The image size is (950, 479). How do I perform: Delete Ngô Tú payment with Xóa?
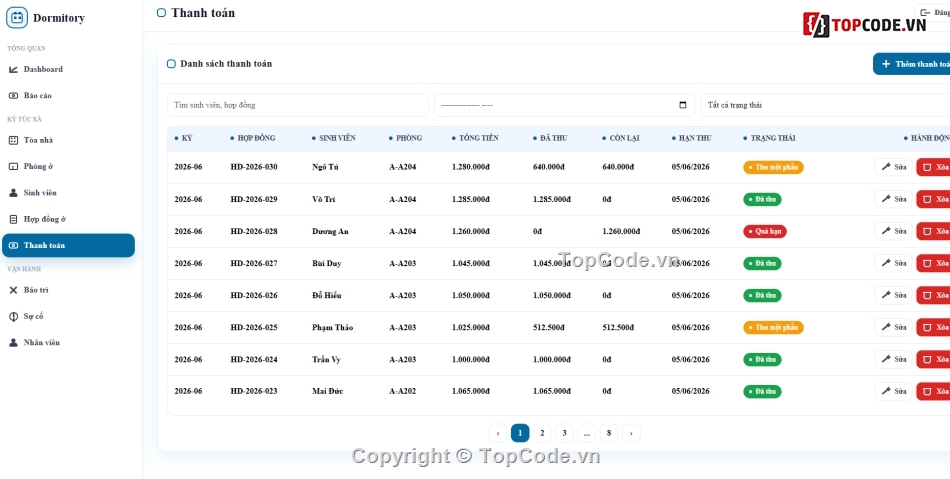coord(934,167)
